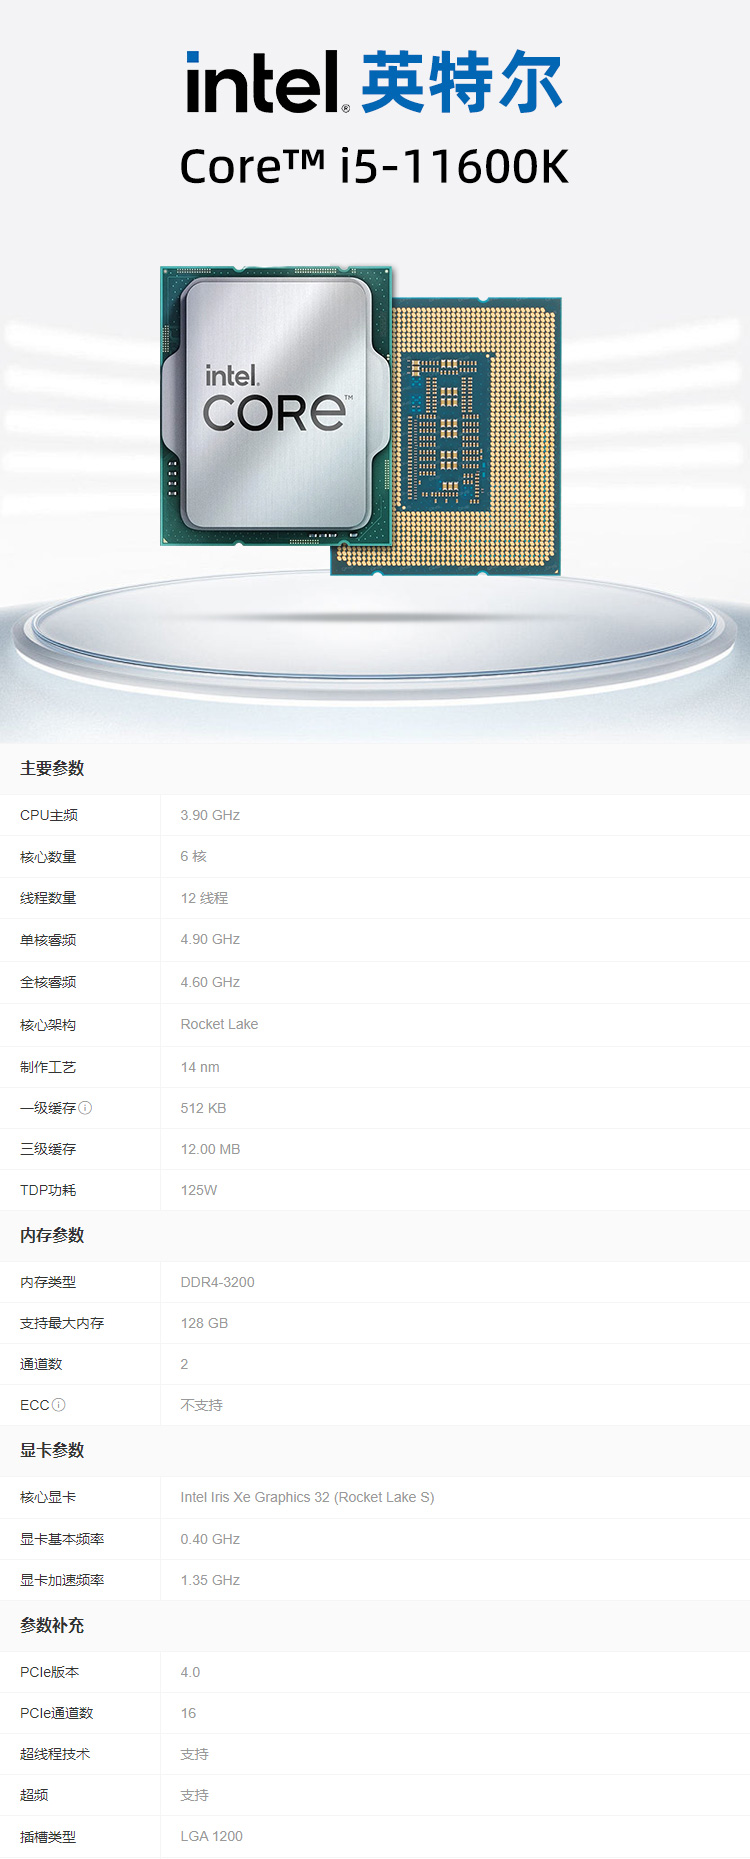Select the 14 nm value

click(200, 1067)
